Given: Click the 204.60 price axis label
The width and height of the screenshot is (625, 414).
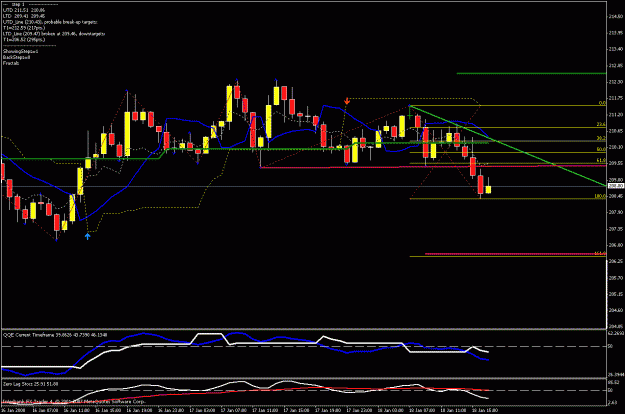Looking at the screenshot, I should point(616,310).
